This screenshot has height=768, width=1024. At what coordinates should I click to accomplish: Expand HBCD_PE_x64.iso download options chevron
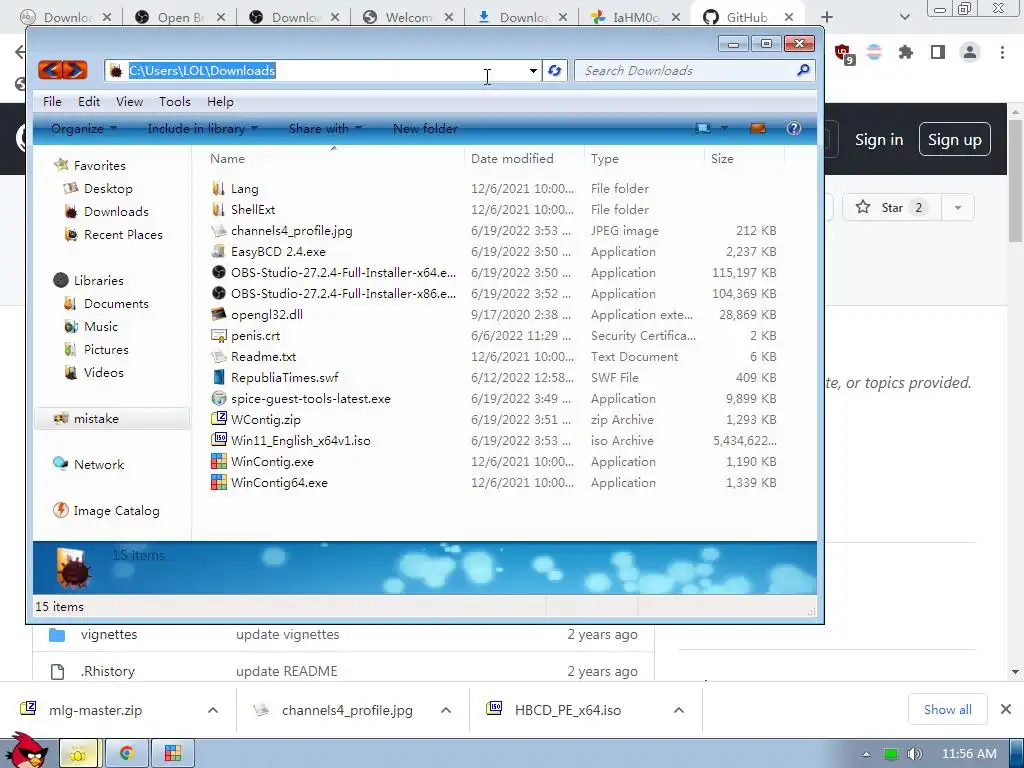point(679,710)
